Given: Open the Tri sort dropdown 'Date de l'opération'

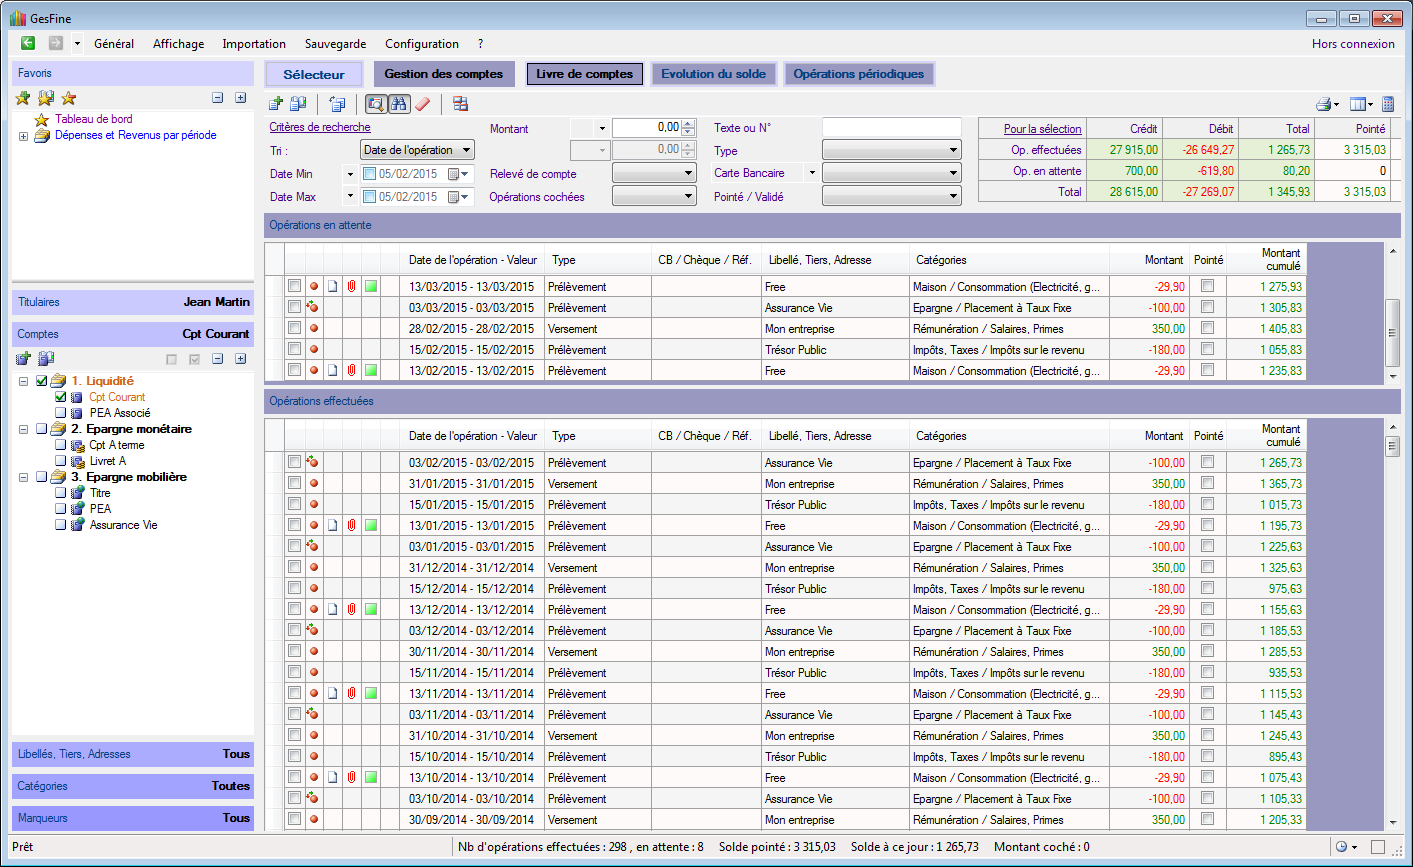Looking at the screenshot, I should tap(416, 150).
